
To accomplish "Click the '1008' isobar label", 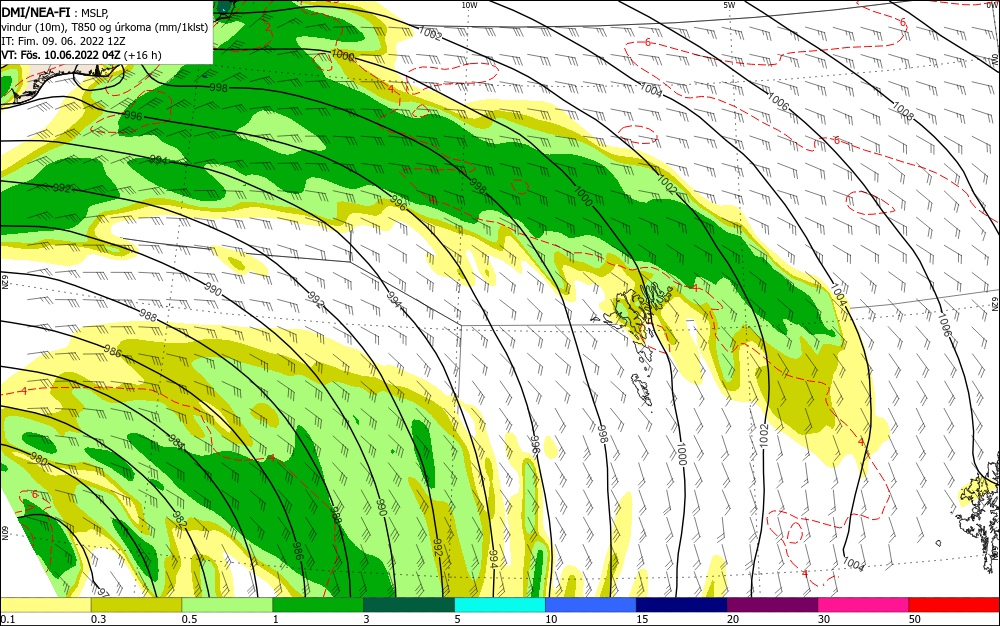I will click(x=903, y=112).
